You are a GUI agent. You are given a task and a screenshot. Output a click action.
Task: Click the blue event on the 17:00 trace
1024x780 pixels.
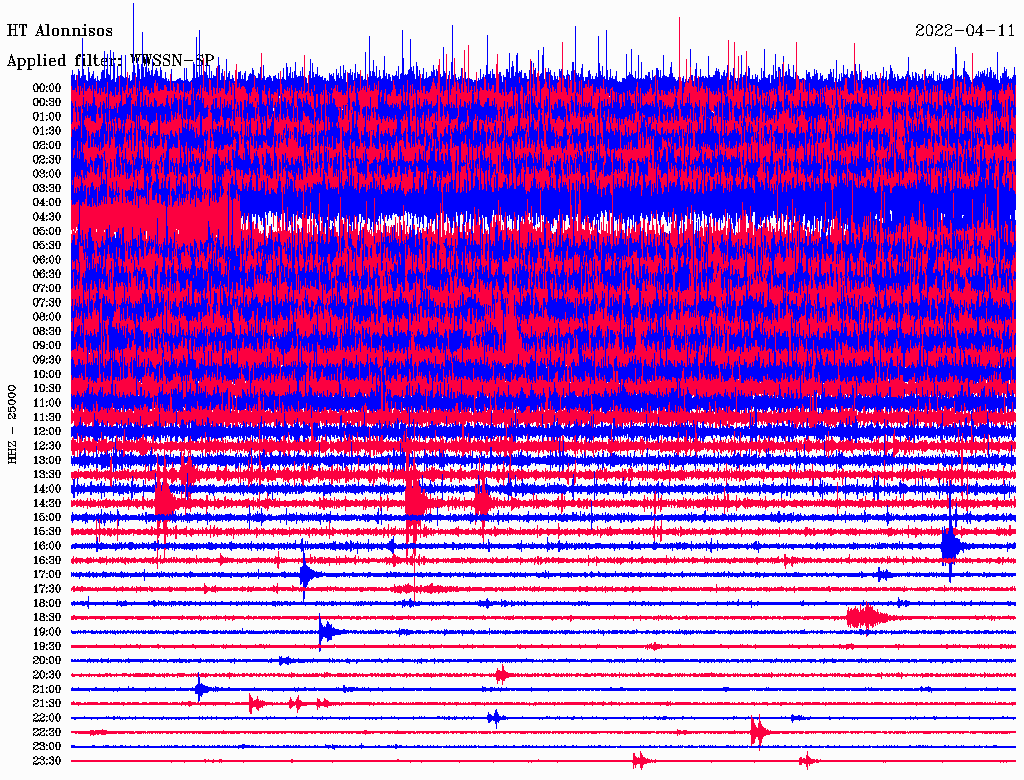tap(307, 575)
